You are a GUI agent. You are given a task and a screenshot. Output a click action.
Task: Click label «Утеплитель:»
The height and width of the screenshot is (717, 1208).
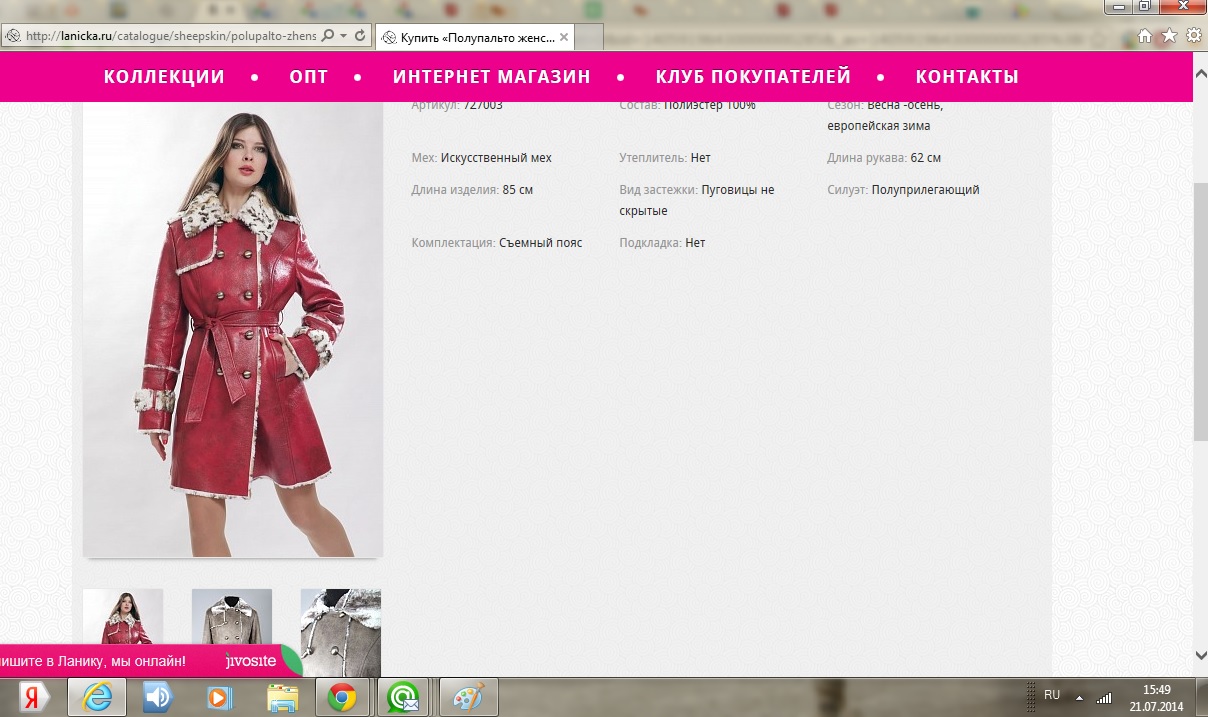653,158
